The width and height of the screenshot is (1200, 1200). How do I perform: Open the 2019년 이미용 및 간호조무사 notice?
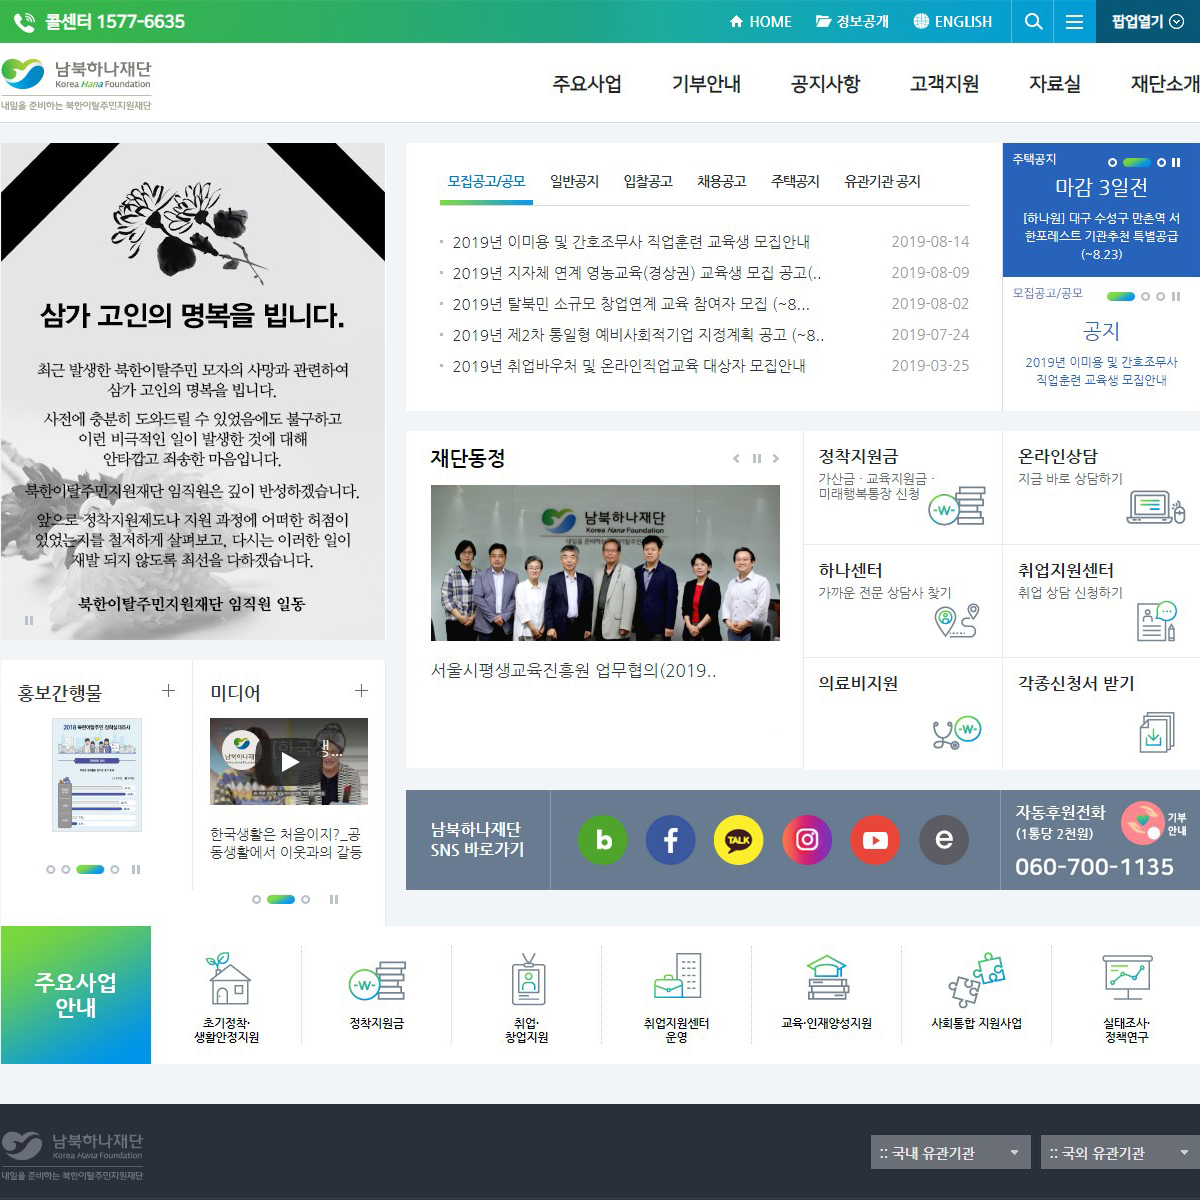(630, 242)
